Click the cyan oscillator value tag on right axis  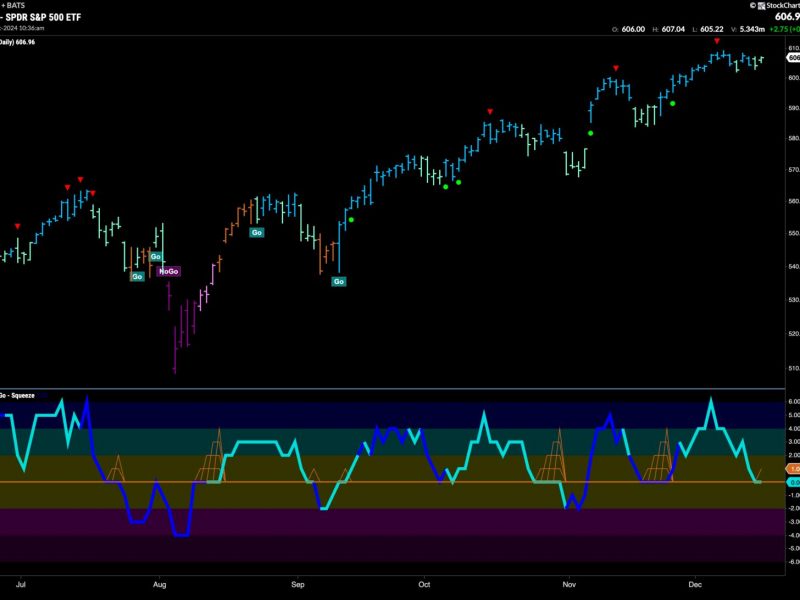[x=793, y=482]
